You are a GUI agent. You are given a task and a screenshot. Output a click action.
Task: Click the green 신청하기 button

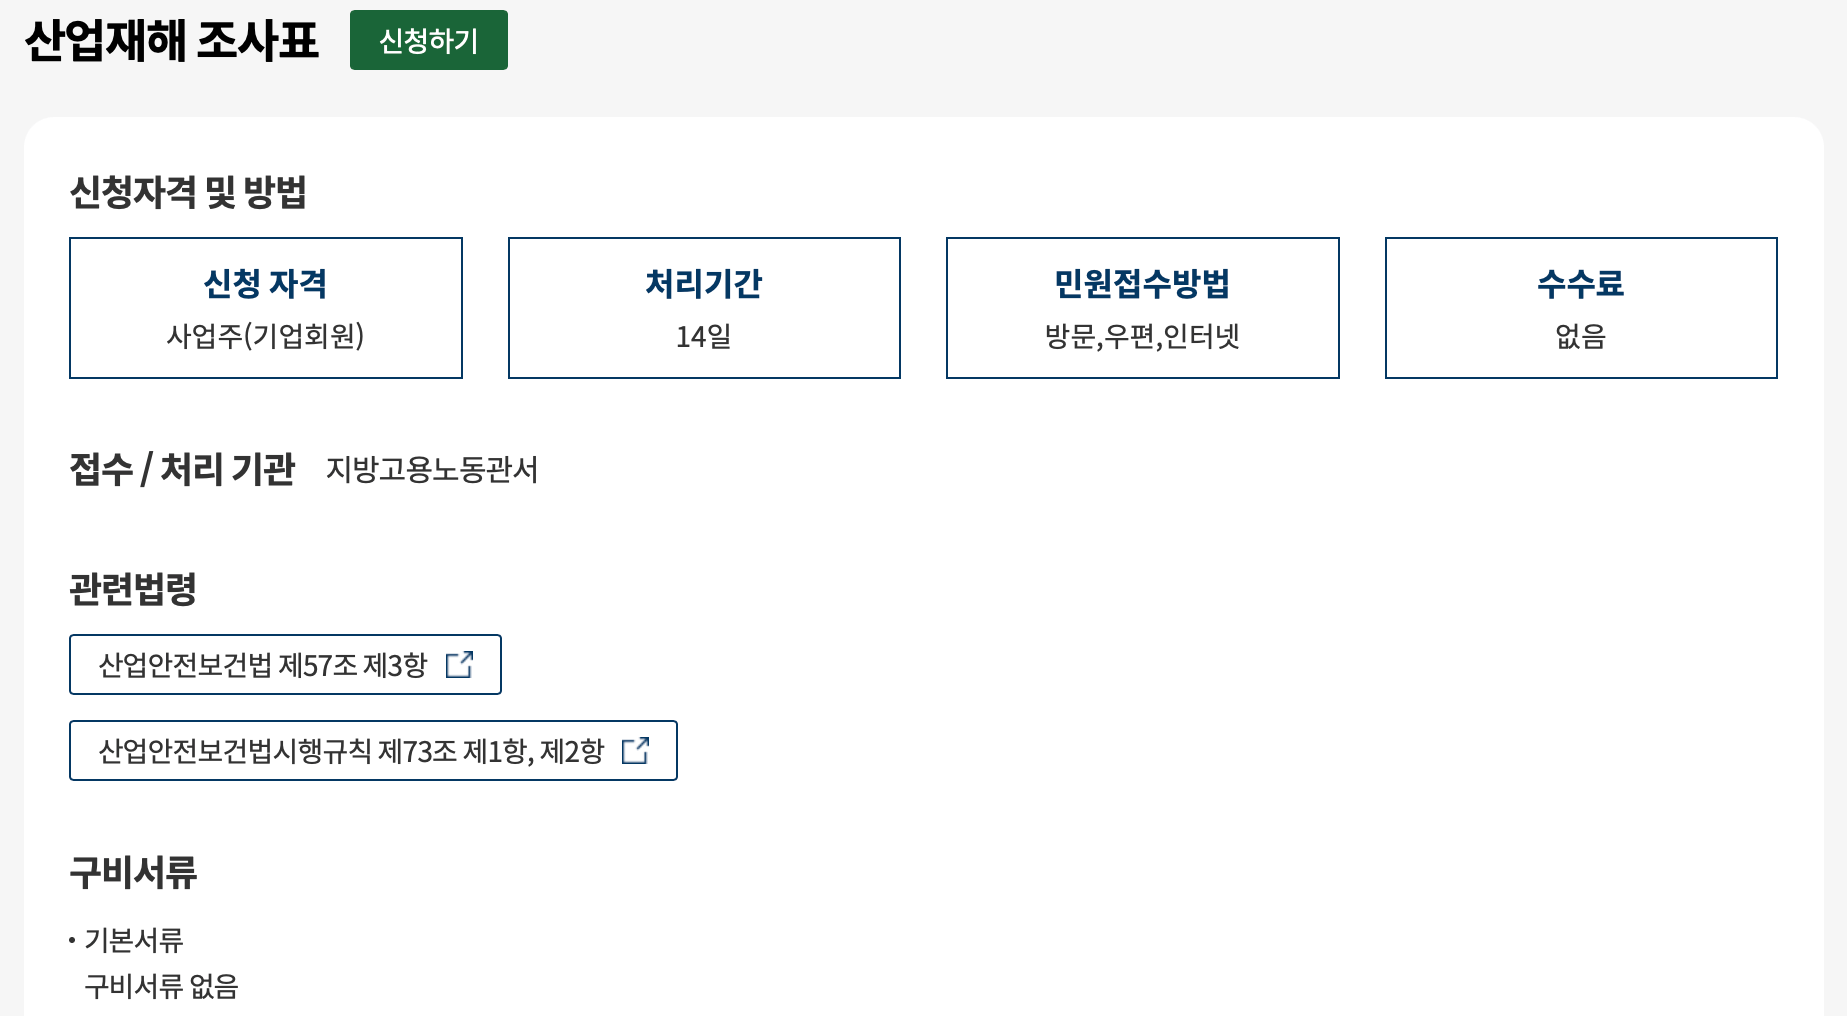coord(428,40)
